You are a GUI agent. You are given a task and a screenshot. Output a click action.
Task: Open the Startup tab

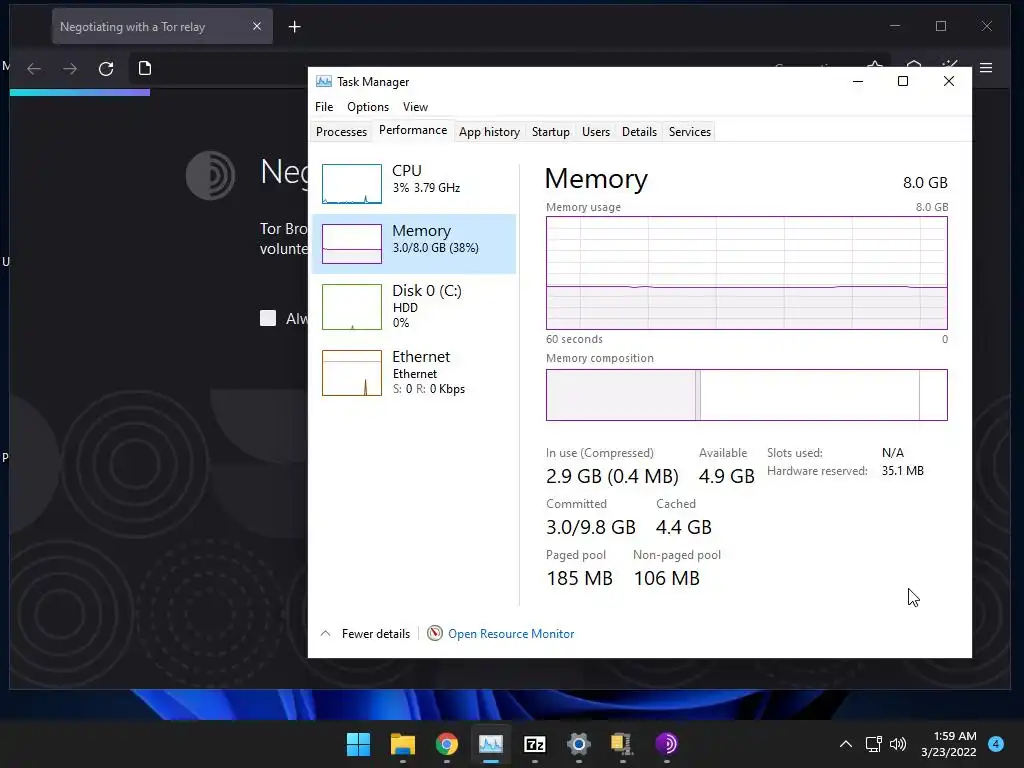pyautogui.click(x=551, y=131)
